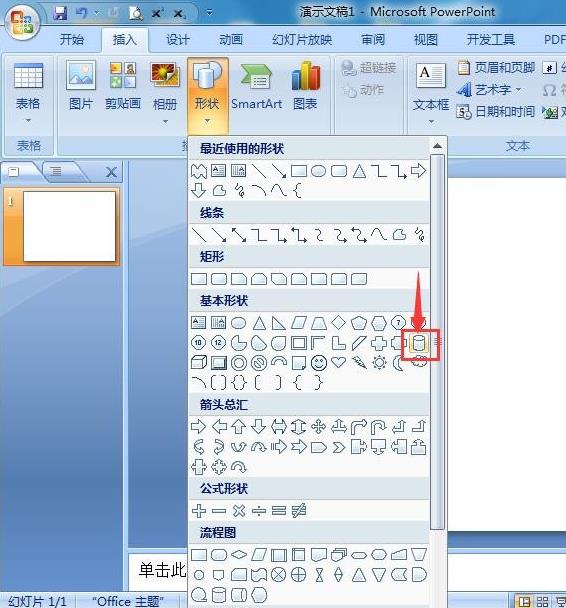Select the right triangle basic shape
The width and height of the screenshot is (566, 608).
tap(279, 323)
